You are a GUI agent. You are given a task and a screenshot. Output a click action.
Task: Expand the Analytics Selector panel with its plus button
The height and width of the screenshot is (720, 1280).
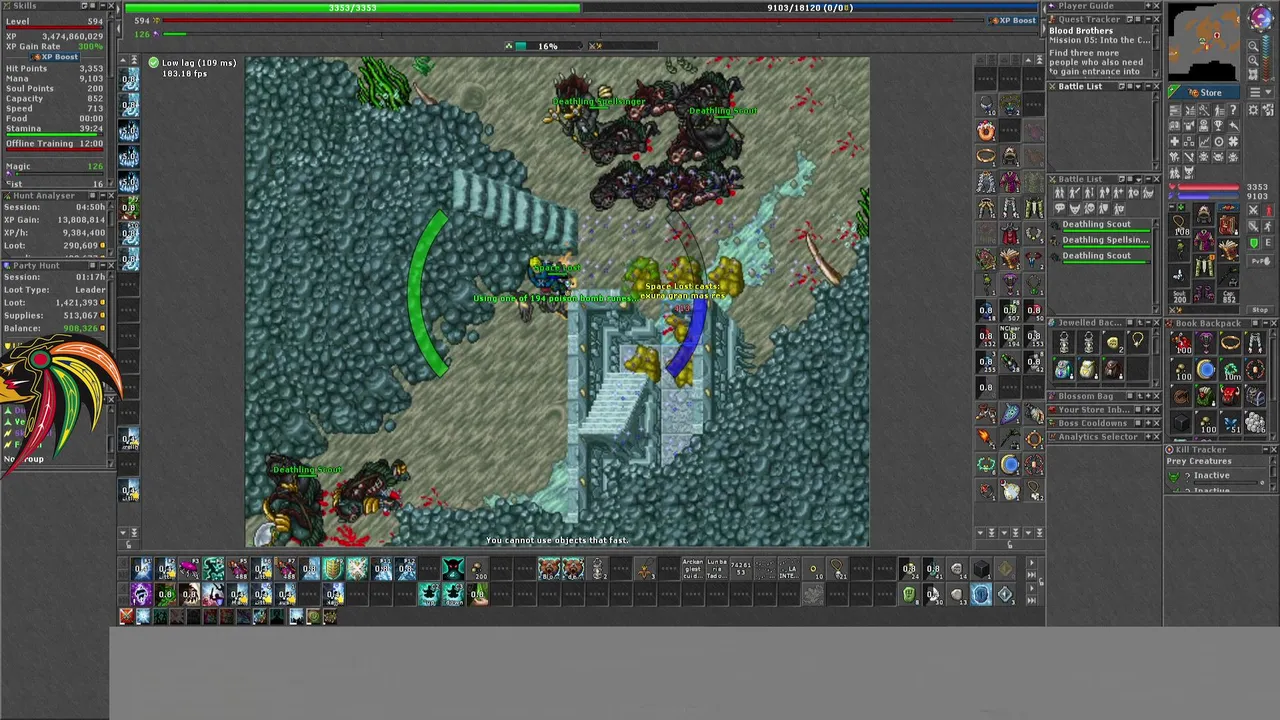1148,437
